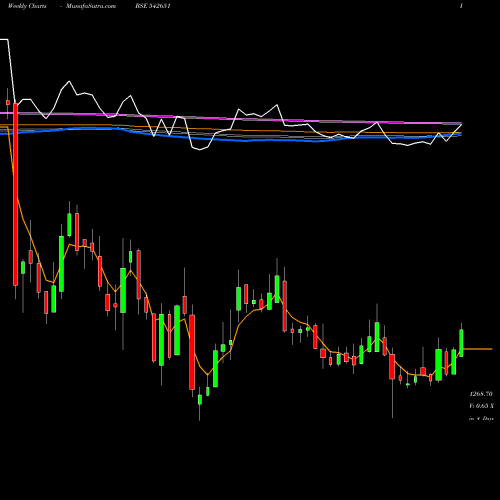Click the BSE stock code label
This screenshot has width=500, height=500.
(x=153, y=6)
